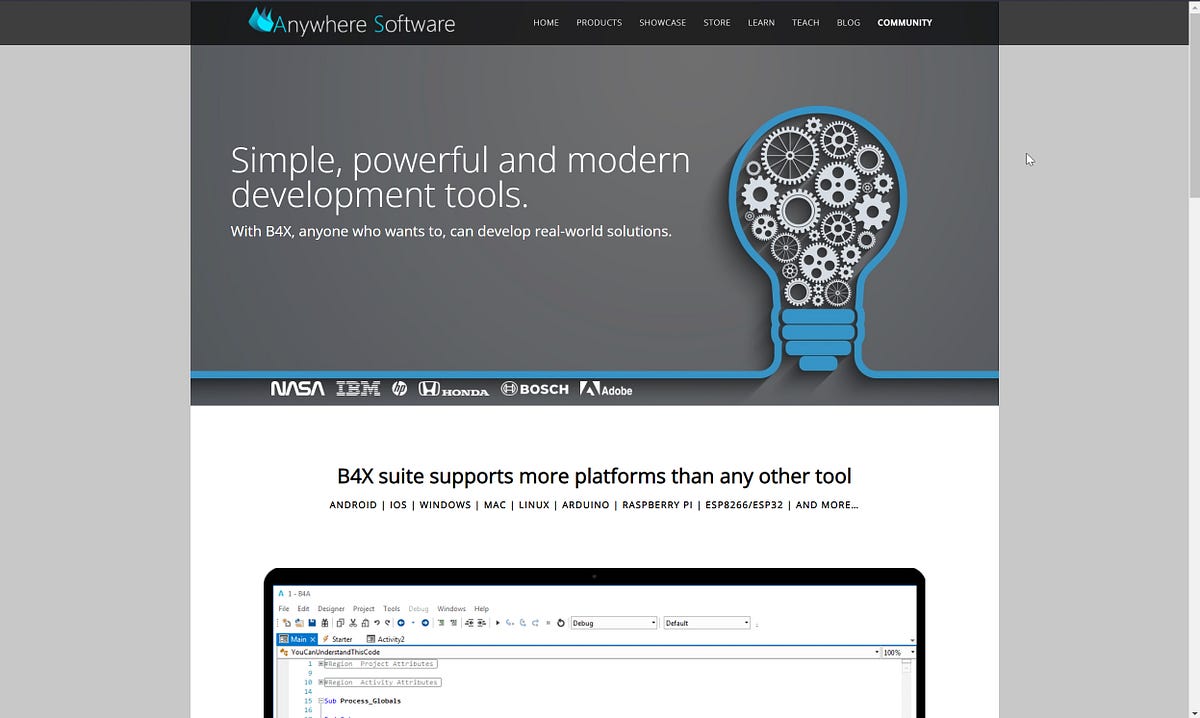Open the HOME page
The width and height of the screenshot is (1200, 718).
546,22
